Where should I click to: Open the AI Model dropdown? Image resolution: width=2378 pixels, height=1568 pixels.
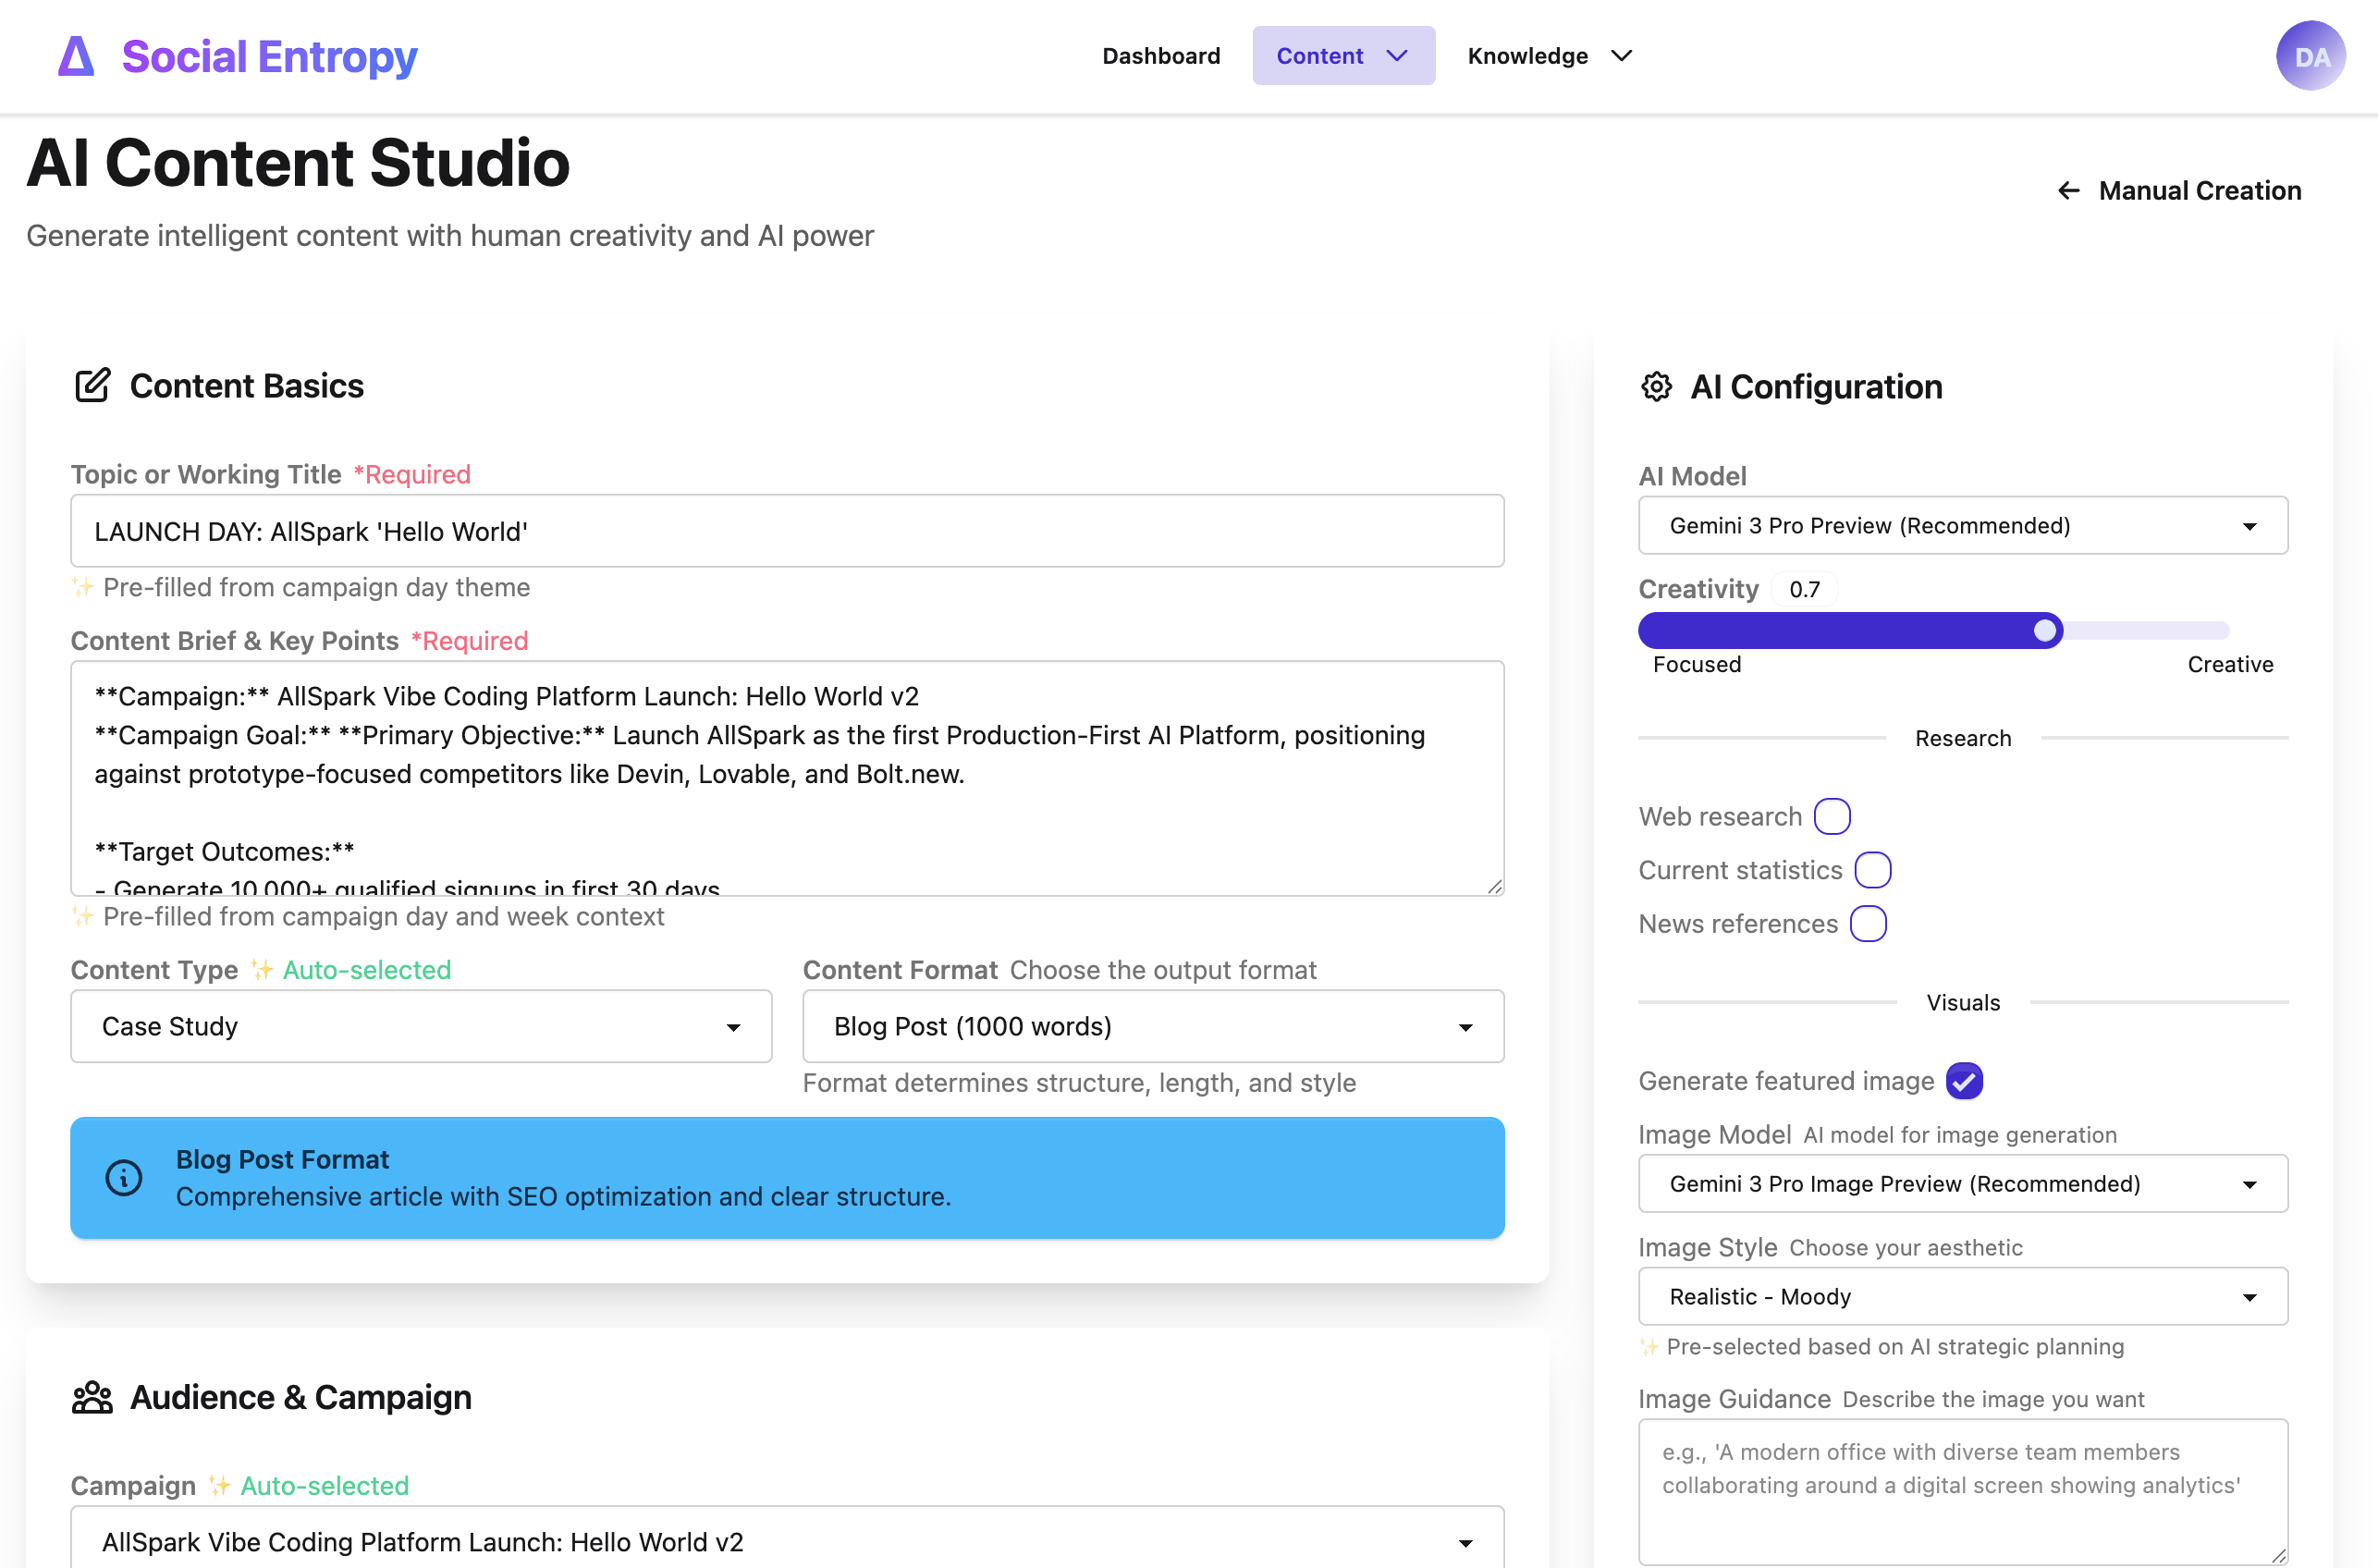coord(1962,525)
